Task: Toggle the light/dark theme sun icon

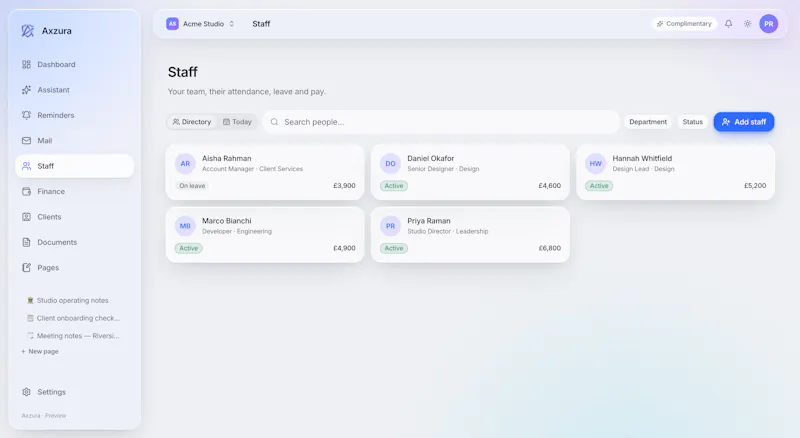Action: [x=747, y=23]
